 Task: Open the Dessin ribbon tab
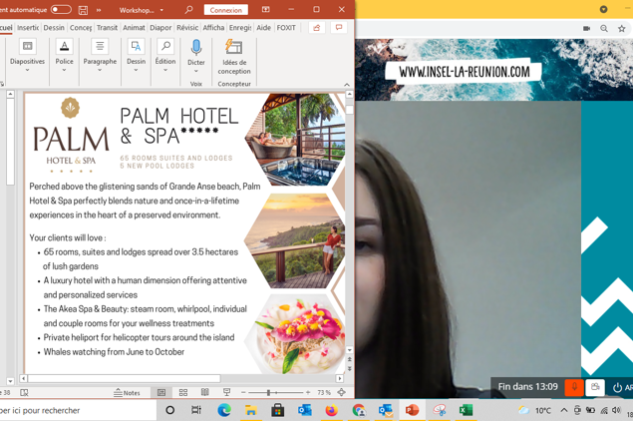55,28
